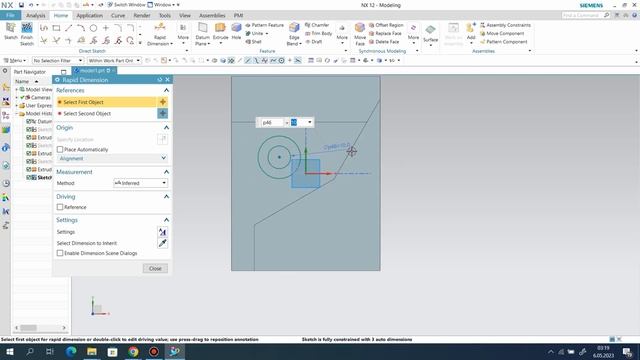
Task: Click the Settings icon in dialog Settings row
Action: (162, 232)
